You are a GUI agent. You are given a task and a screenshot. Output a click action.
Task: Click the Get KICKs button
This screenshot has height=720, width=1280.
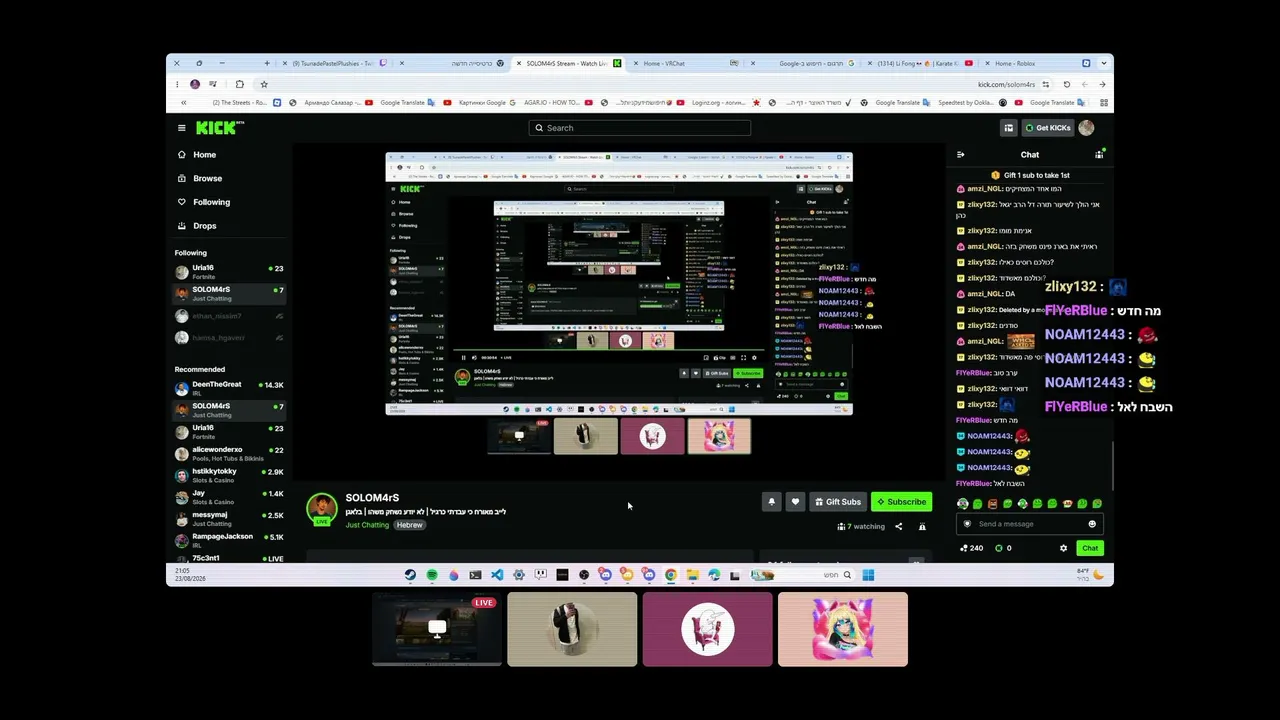1048,128
